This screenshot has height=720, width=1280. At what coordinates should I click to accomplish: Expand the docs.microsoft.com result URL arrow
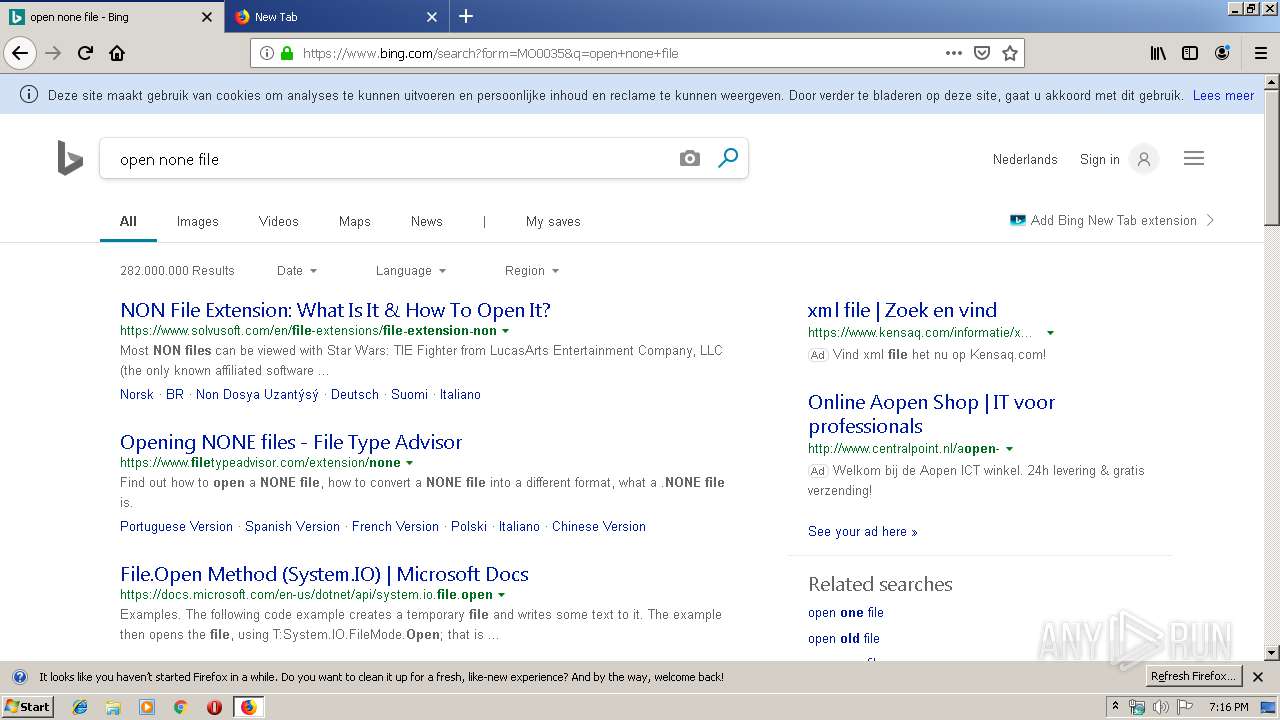tap(501, 595)
